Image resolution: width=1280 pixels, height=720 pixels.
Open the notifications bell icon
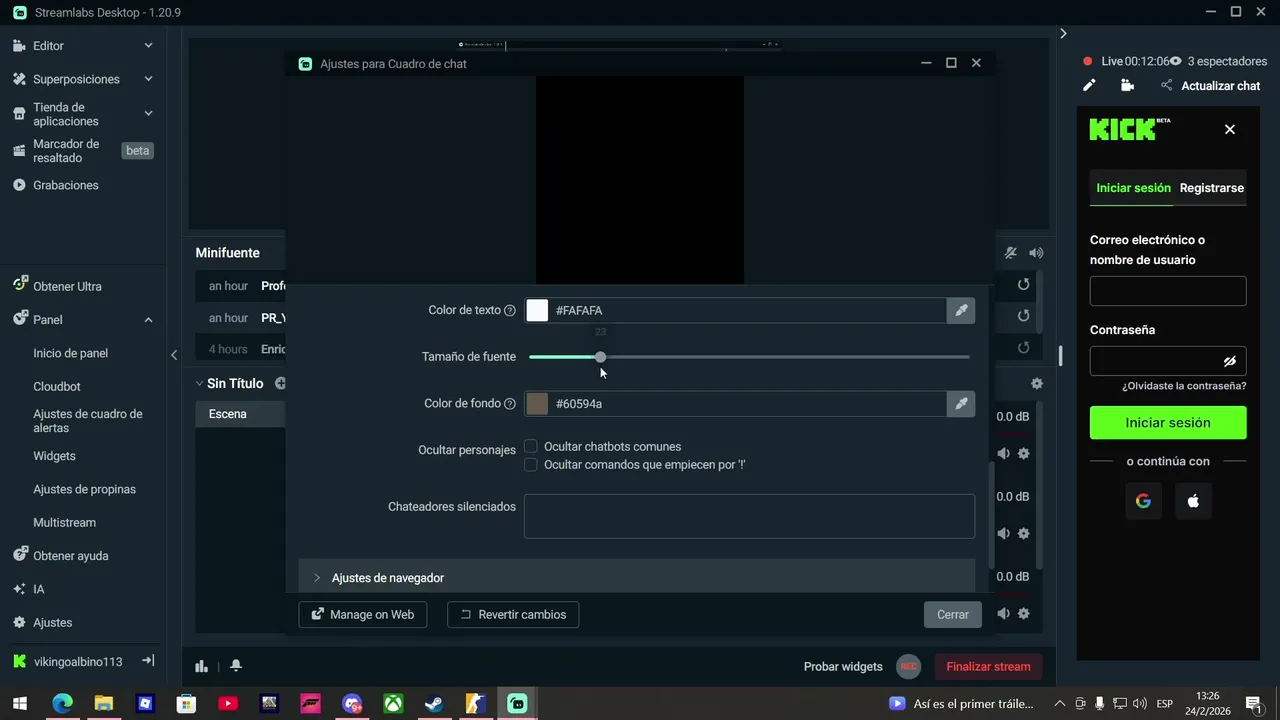[x=236, y=666]
